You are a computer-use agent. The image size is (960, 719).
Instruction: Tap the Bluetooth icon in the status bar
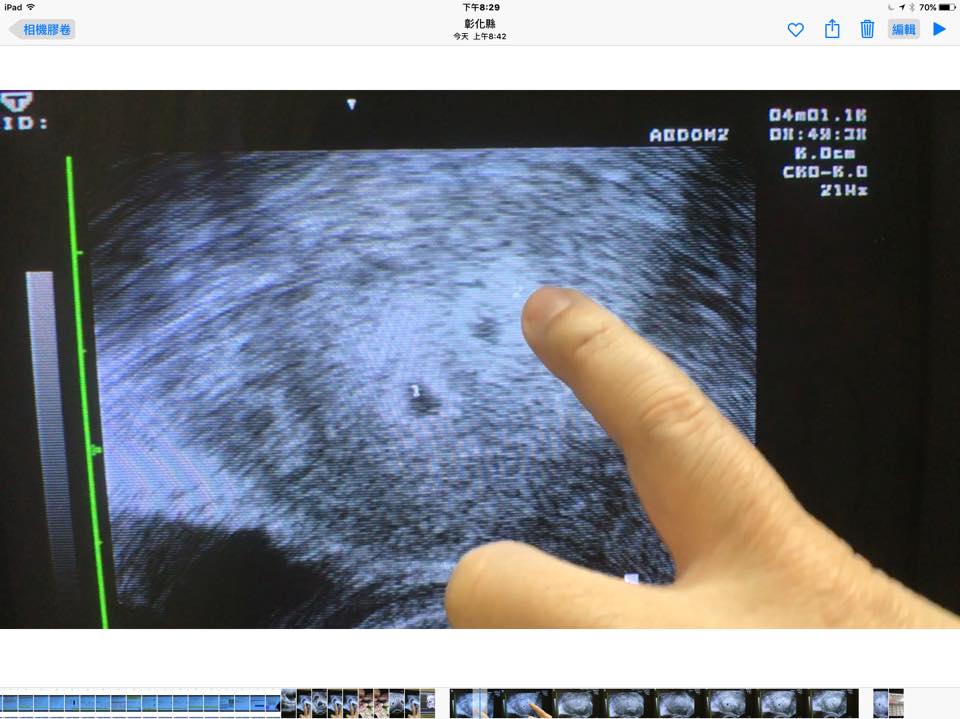[x=910, y=7]
